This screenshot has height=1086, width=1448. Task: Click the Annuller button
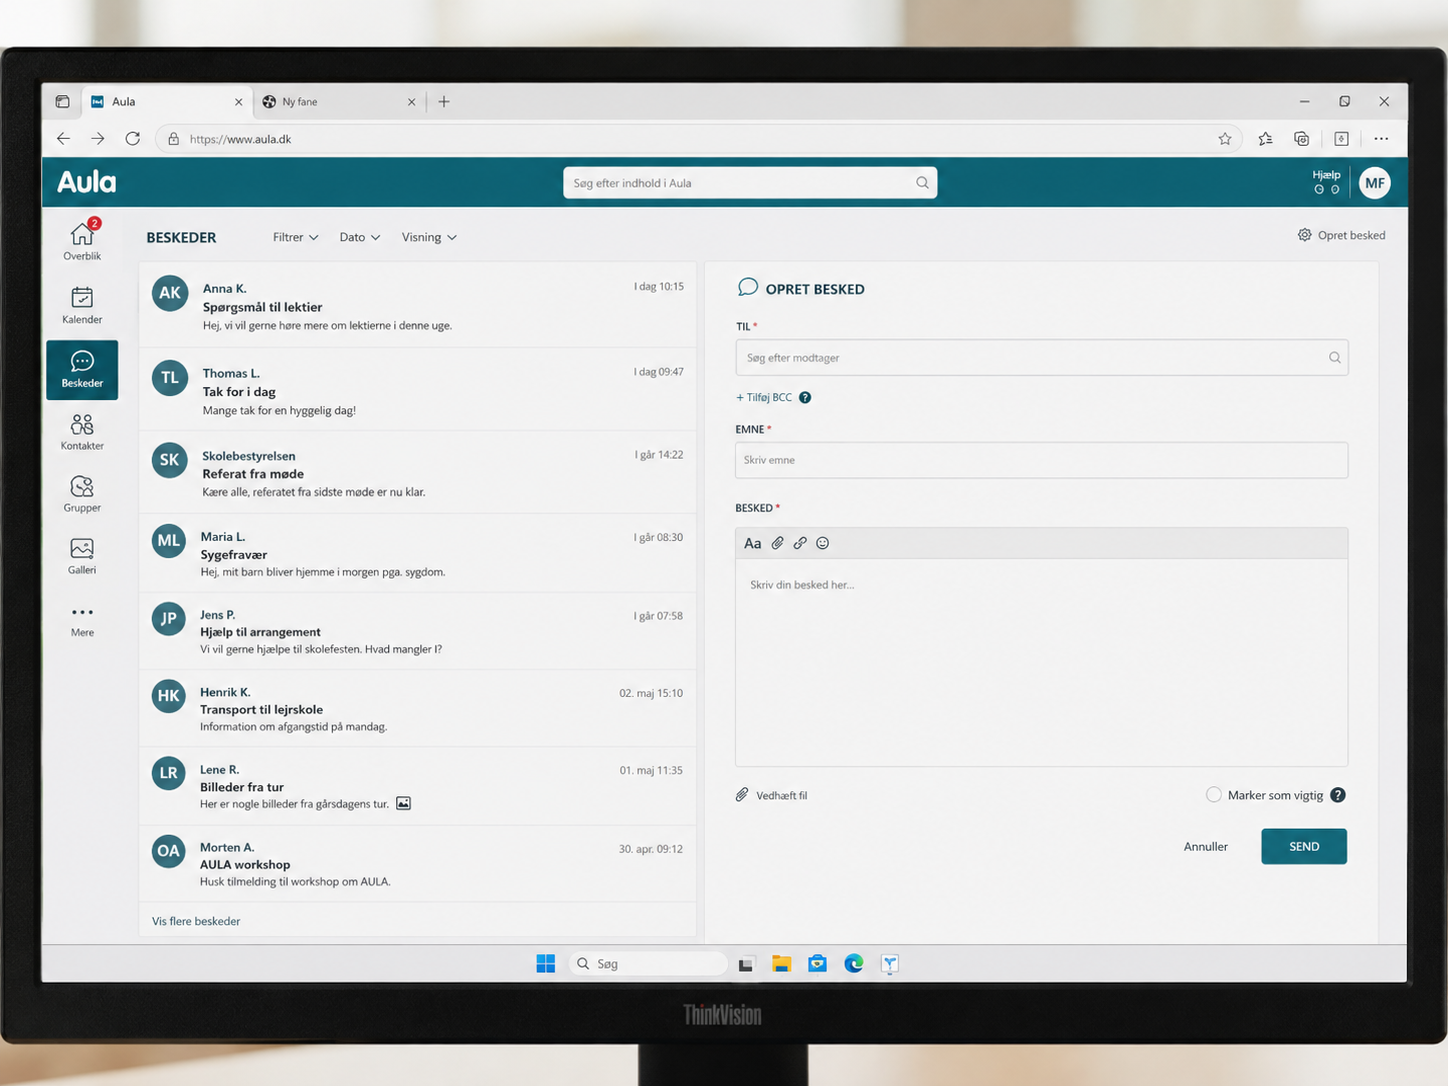coord(1206,846)
